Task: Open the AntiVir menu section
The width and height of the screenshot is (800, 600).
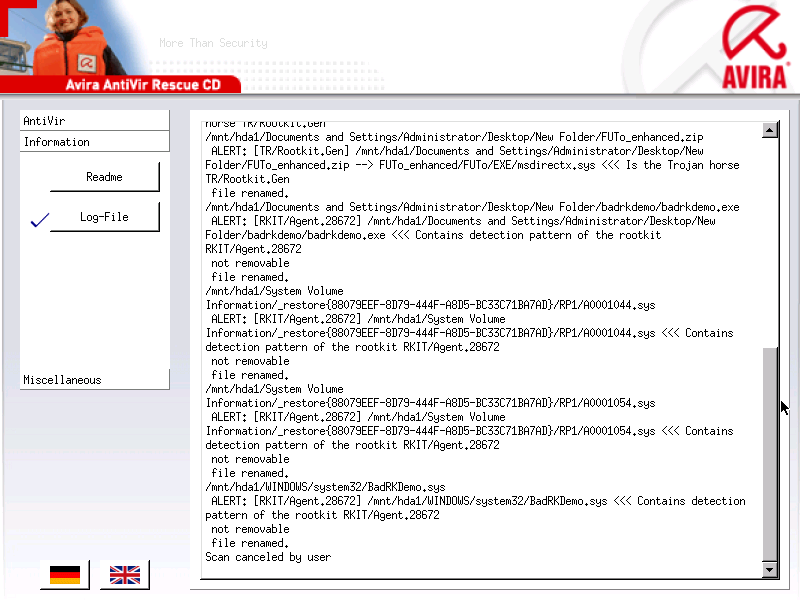Action: coord(94,120)
